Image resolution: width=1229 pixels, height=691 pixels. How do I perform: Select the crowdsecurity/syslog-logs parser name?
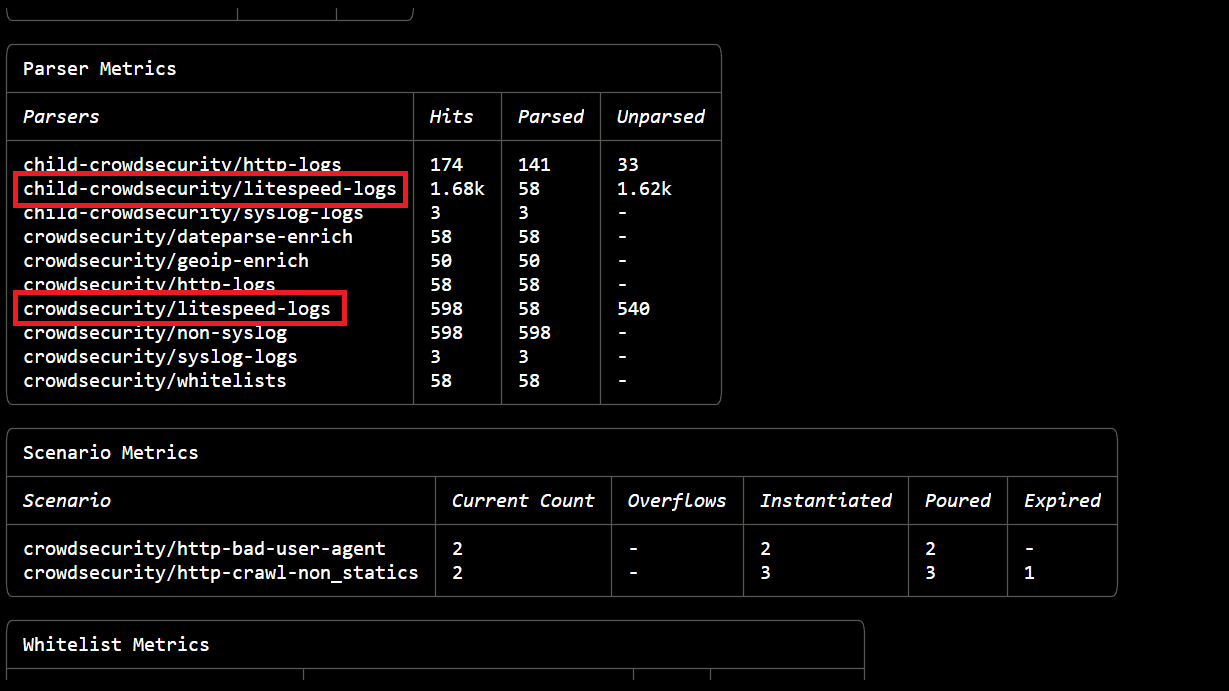(x=160, y=357)
